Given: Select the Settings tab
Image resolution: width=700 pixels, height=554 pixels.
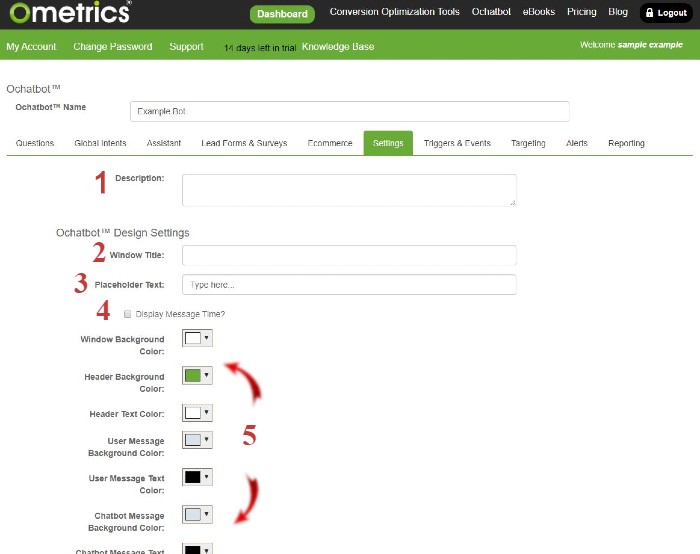Looking at the screenshot, I should coord(388,143).
